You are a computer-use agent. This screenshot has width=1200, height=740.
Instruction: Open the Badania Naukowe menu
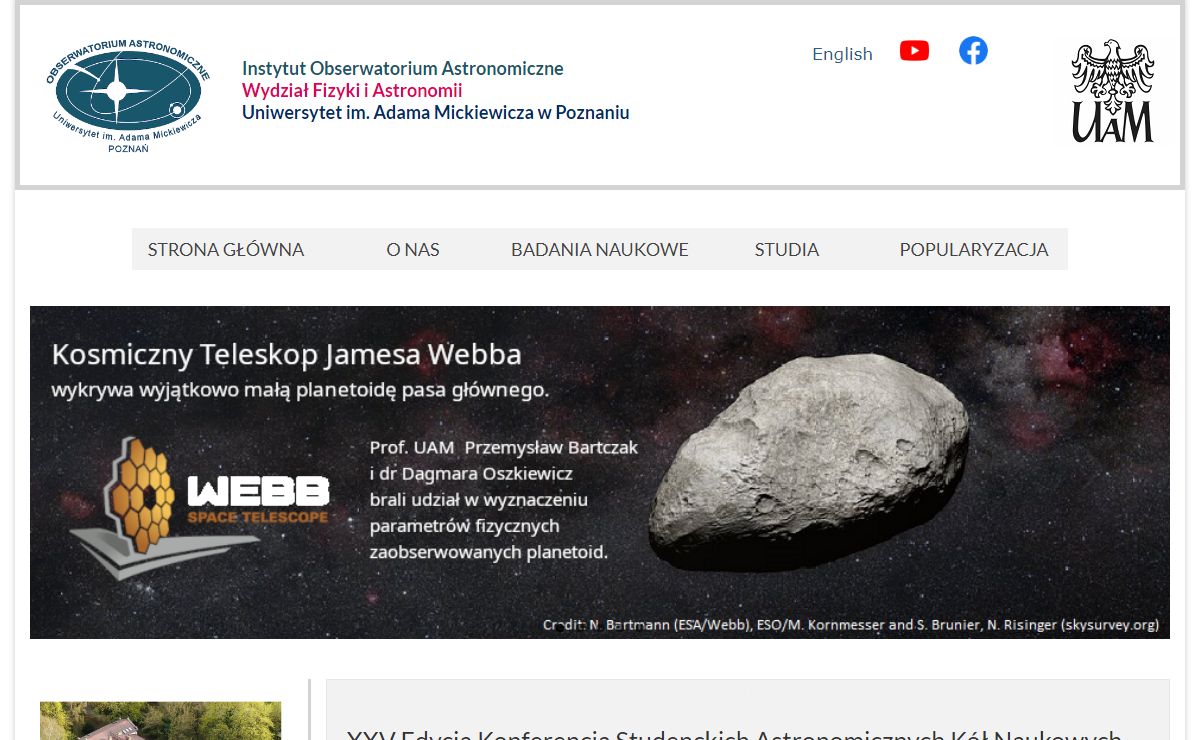click(x=600, y=249)
